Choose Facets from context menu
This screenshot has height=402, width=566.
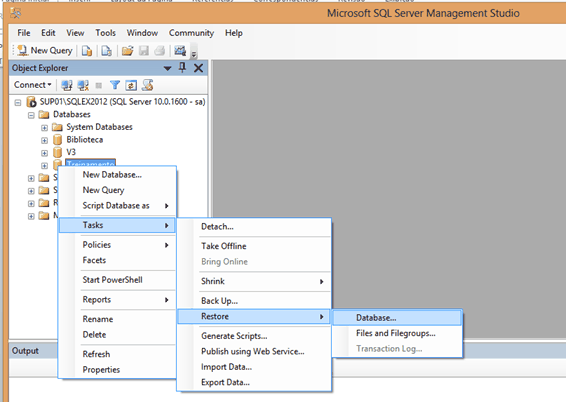point(118,260)
